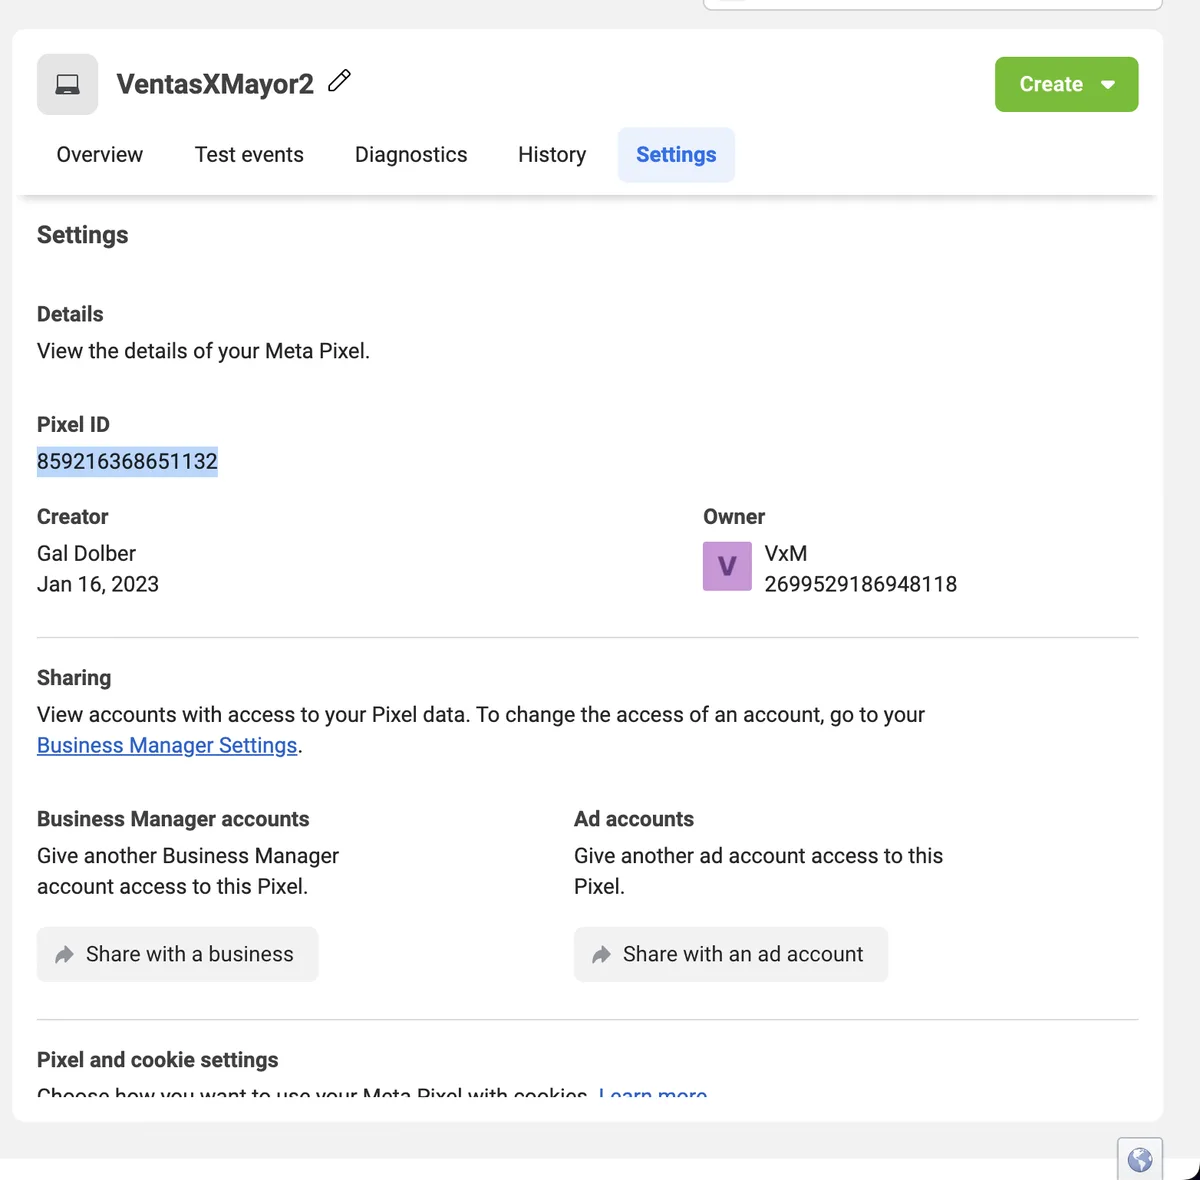
Task: Switch to the Overview tab
Action: coord(100,155)
